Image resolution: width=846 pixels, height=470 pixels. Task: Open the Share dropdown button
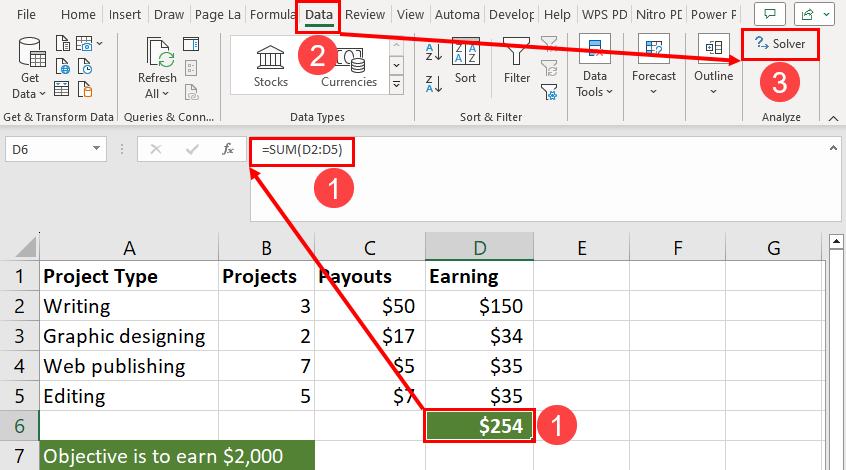pyautogui.click(x=815, y=15)
